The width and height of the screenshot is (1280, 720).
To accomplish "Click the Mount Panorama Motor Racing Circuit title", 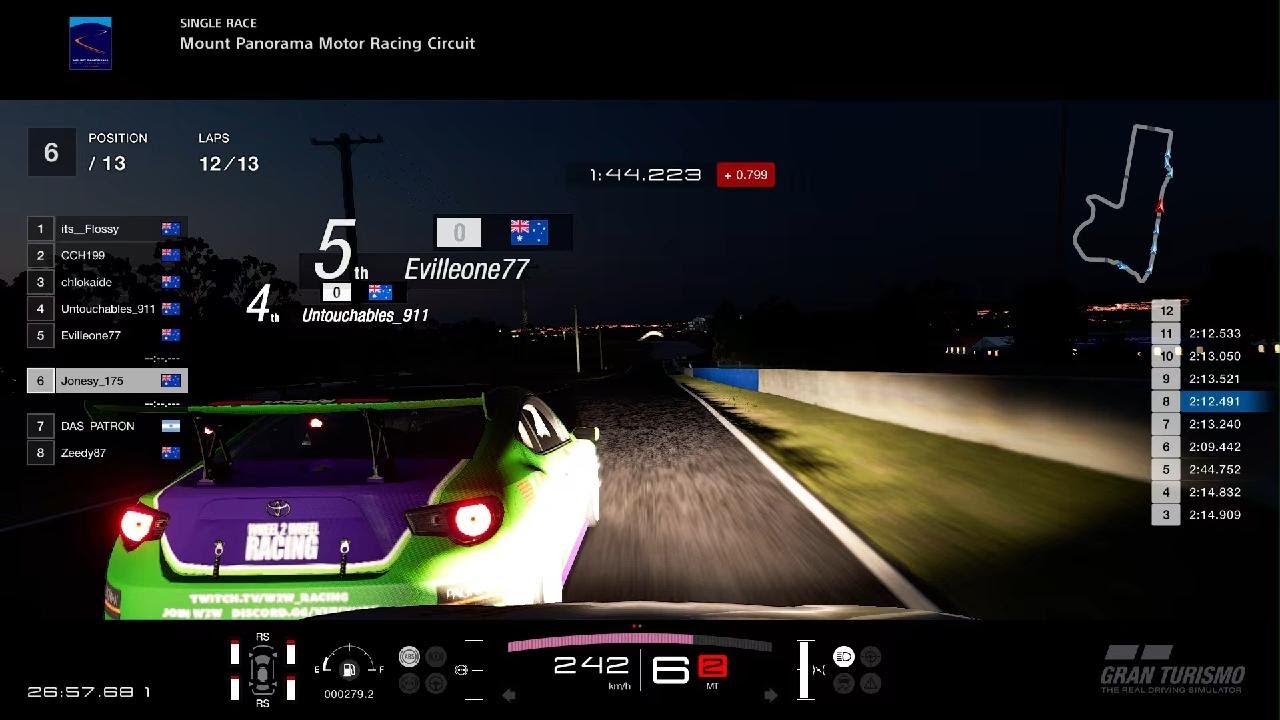I will pos(327,43).
